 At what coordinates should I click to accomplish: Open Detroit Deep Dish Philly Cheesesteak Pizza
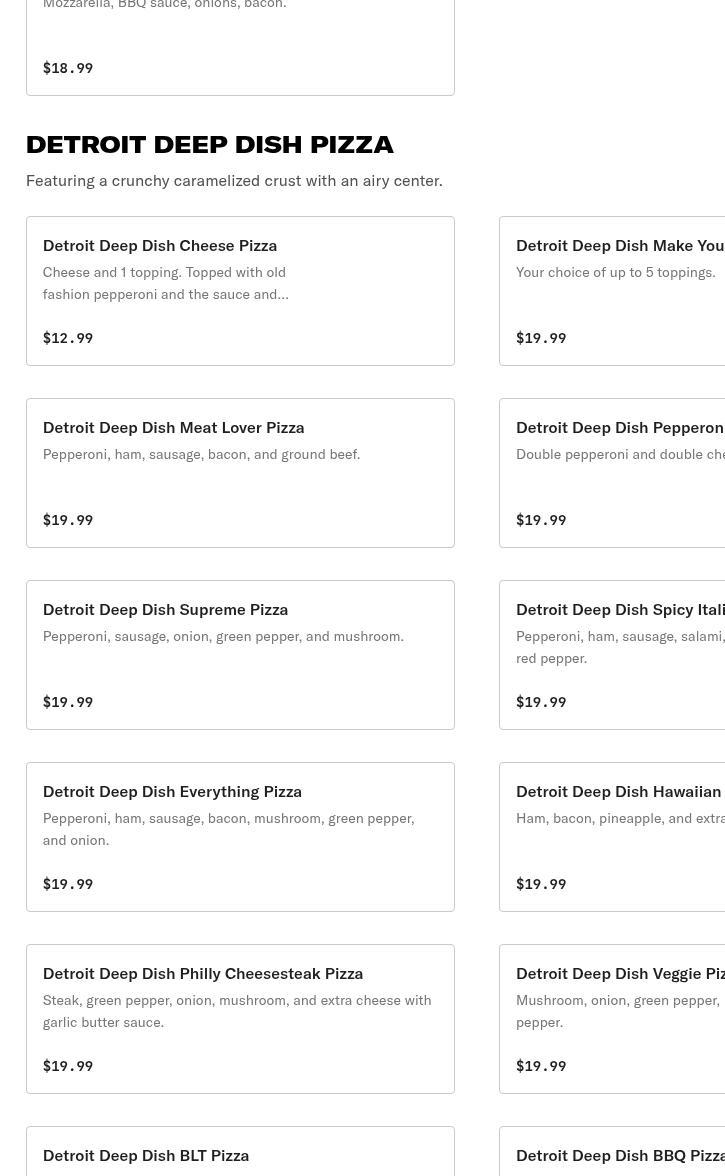coord(240,1018)
